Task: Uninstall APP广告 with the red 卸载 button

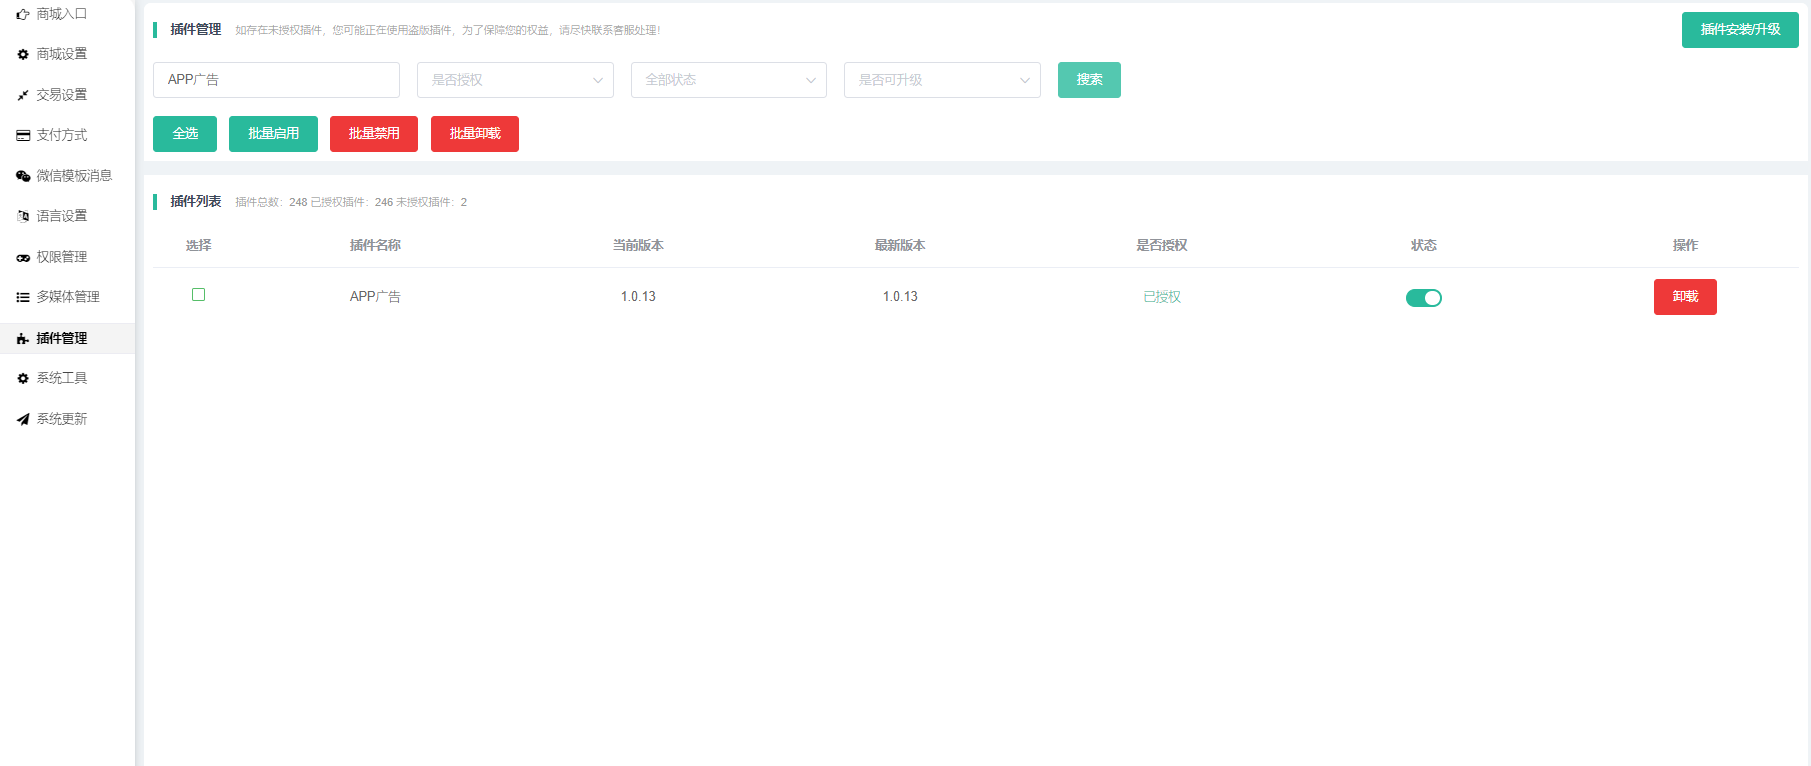Action: (1684, 297)
